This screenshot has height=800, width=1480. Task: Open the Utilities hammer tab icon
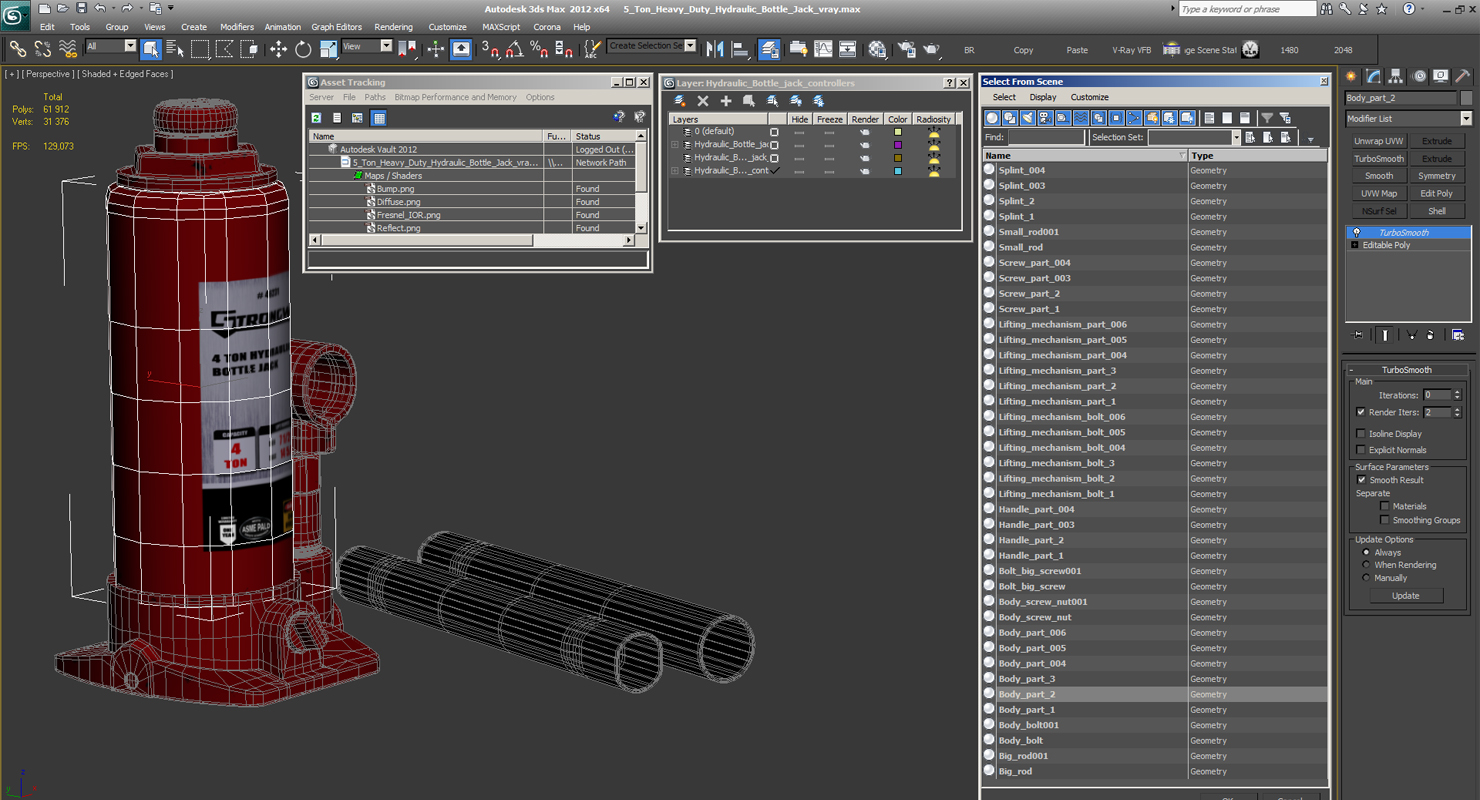tap(1462, 76)
